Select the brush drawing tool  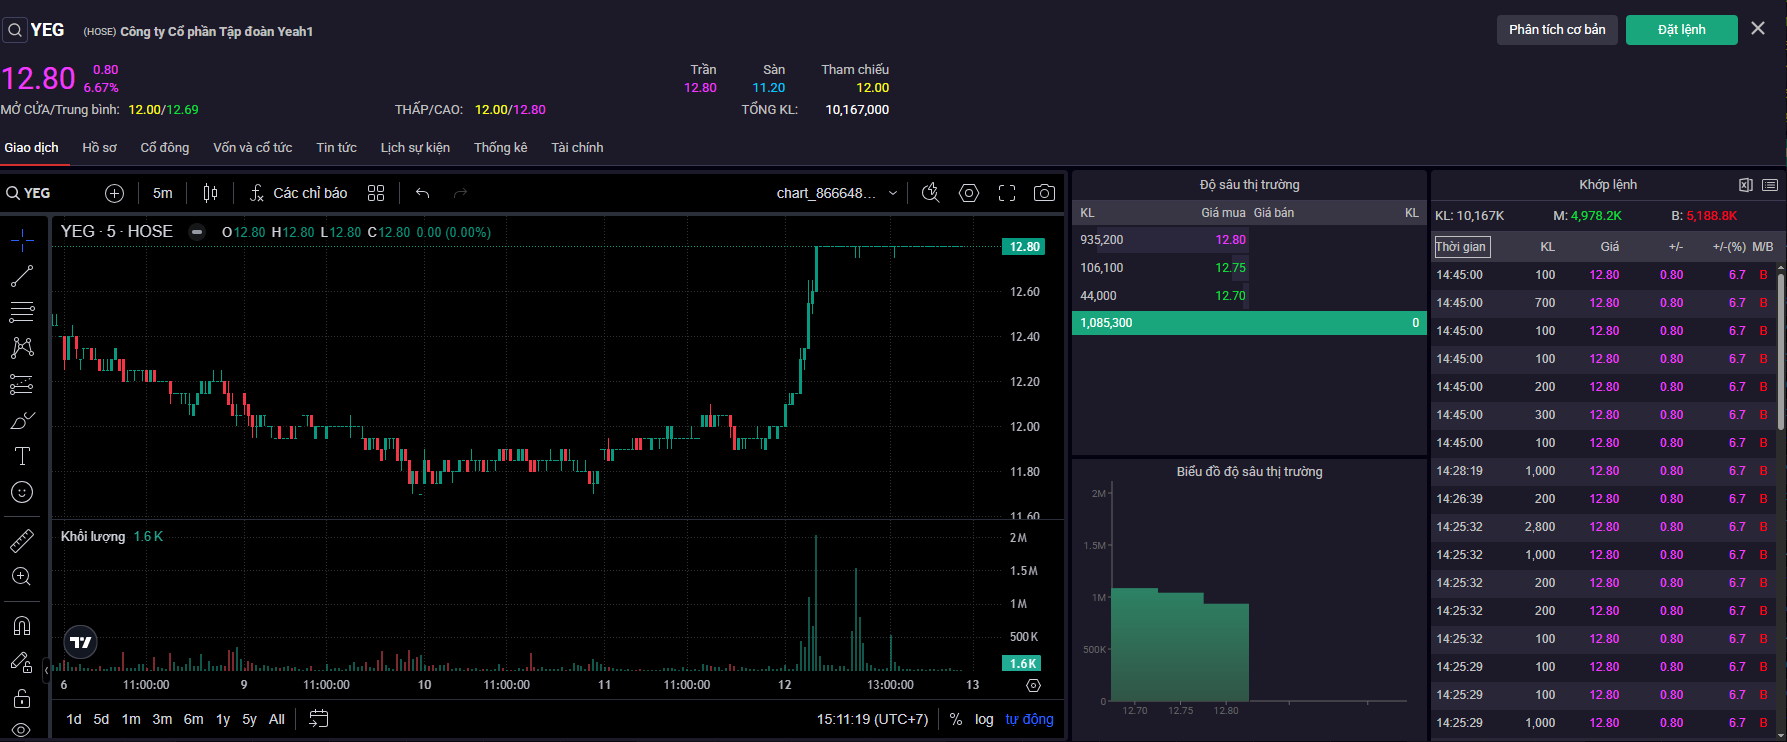(x=22, y=420)
